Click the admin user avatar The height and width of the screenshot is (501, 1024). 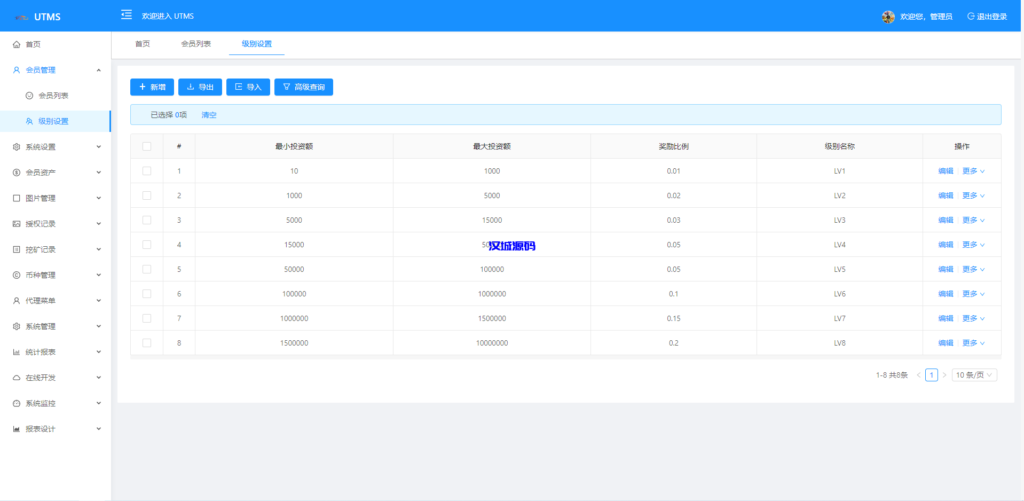[x=888, y=16]
